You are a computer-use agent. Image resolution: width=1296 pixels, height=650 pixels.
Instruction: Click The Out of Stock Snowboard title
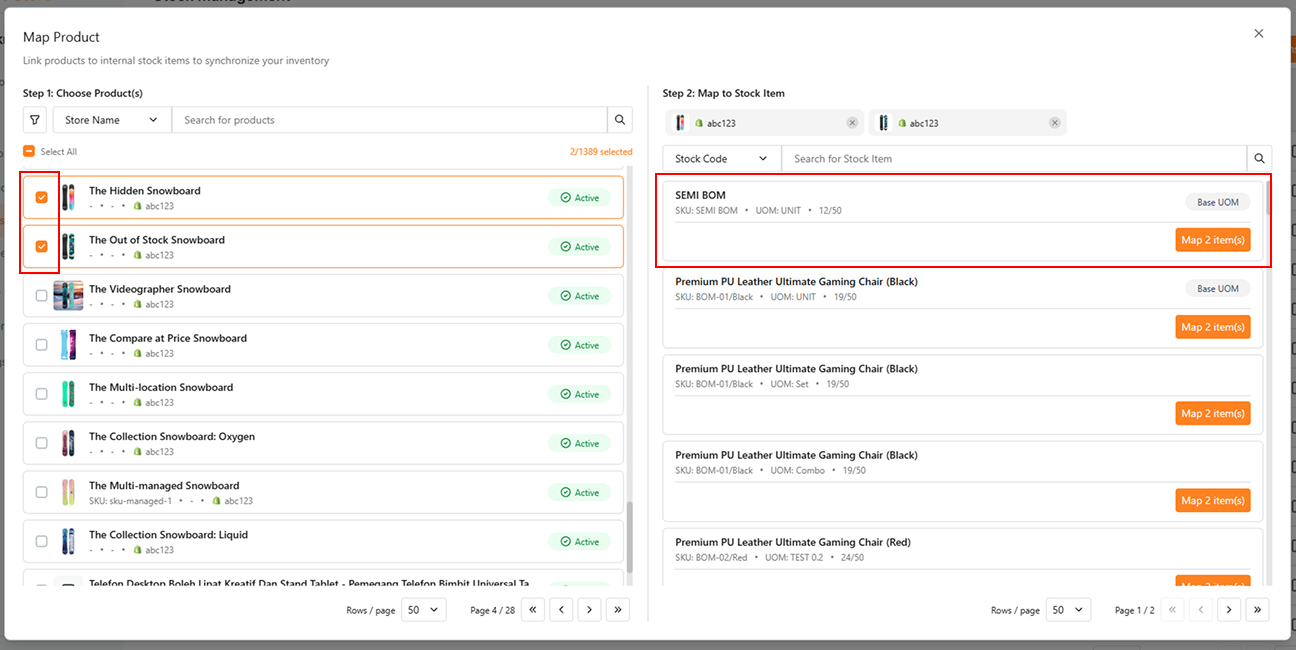tap(157, 240)
